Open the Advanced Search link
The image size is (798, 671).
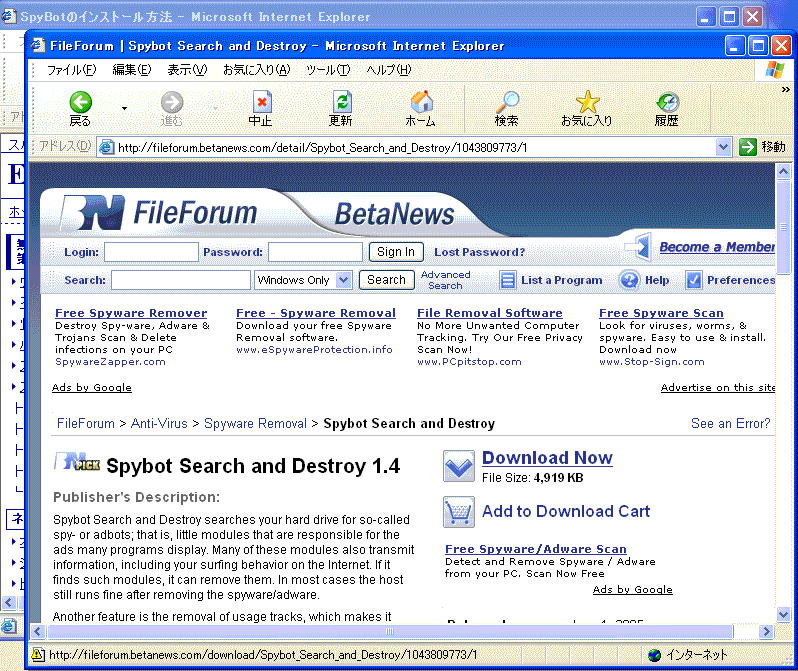click(445, 280)
